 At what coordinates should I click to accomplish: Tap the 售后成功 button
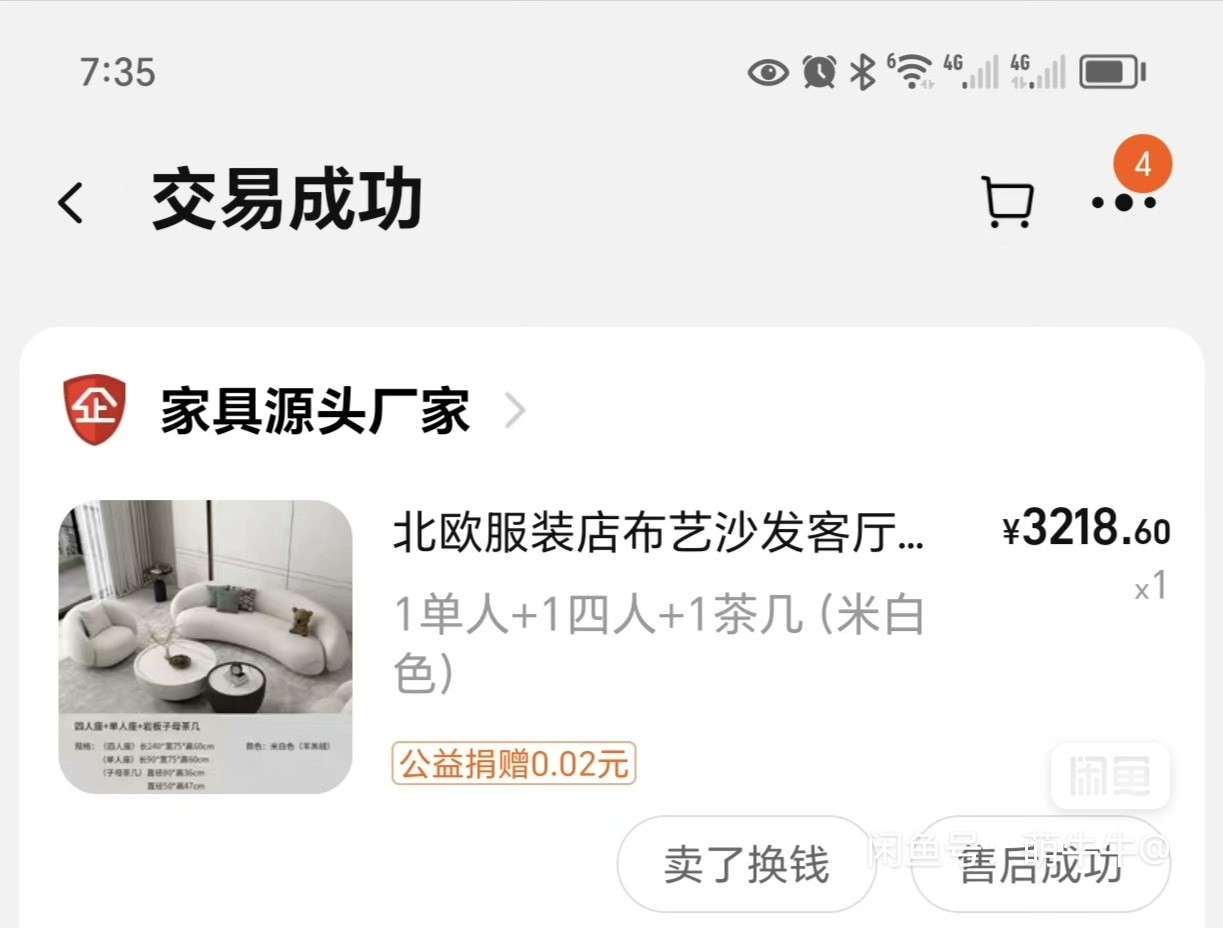tap(1041, 865)
